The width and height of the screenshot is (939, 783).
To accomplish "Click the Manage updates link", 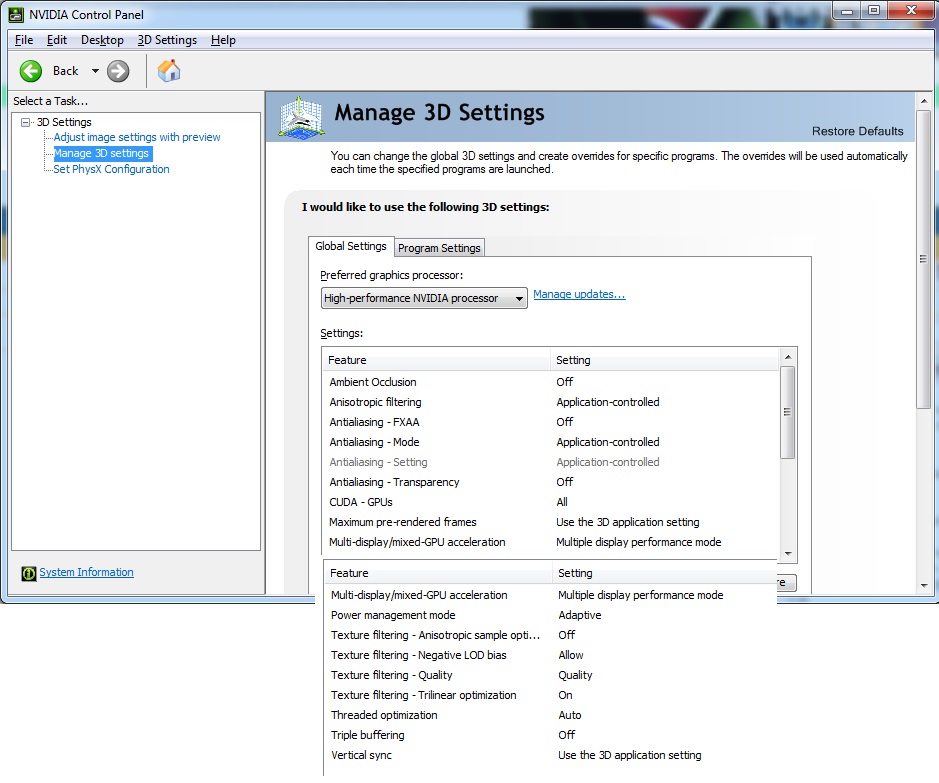I will [579, 295].
